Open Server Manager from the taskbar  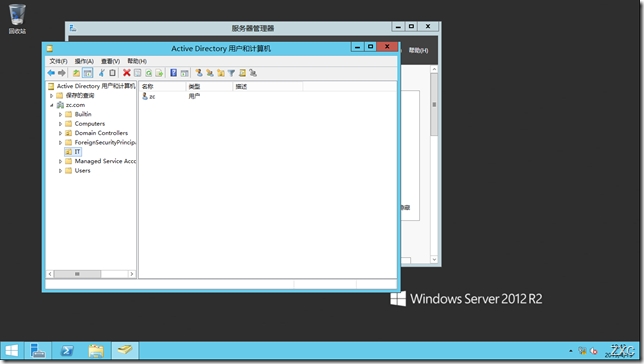coord(38,351)
